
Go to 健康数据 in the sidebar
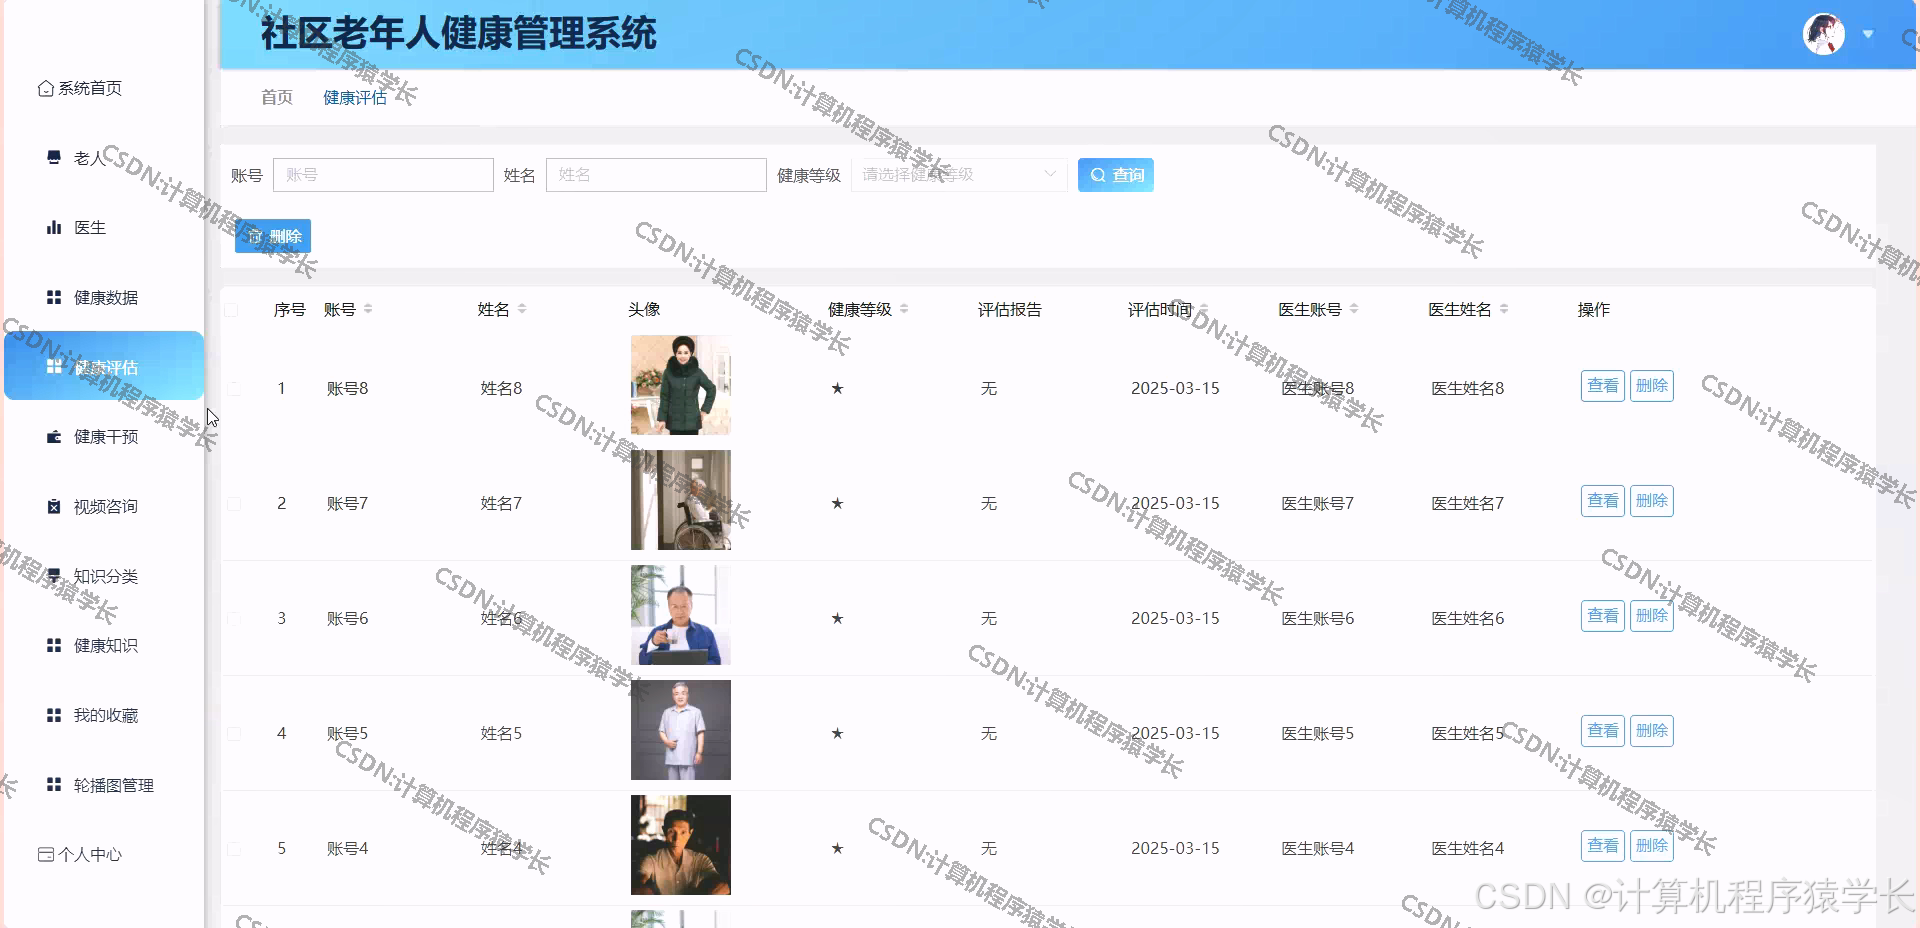(106, 297)
